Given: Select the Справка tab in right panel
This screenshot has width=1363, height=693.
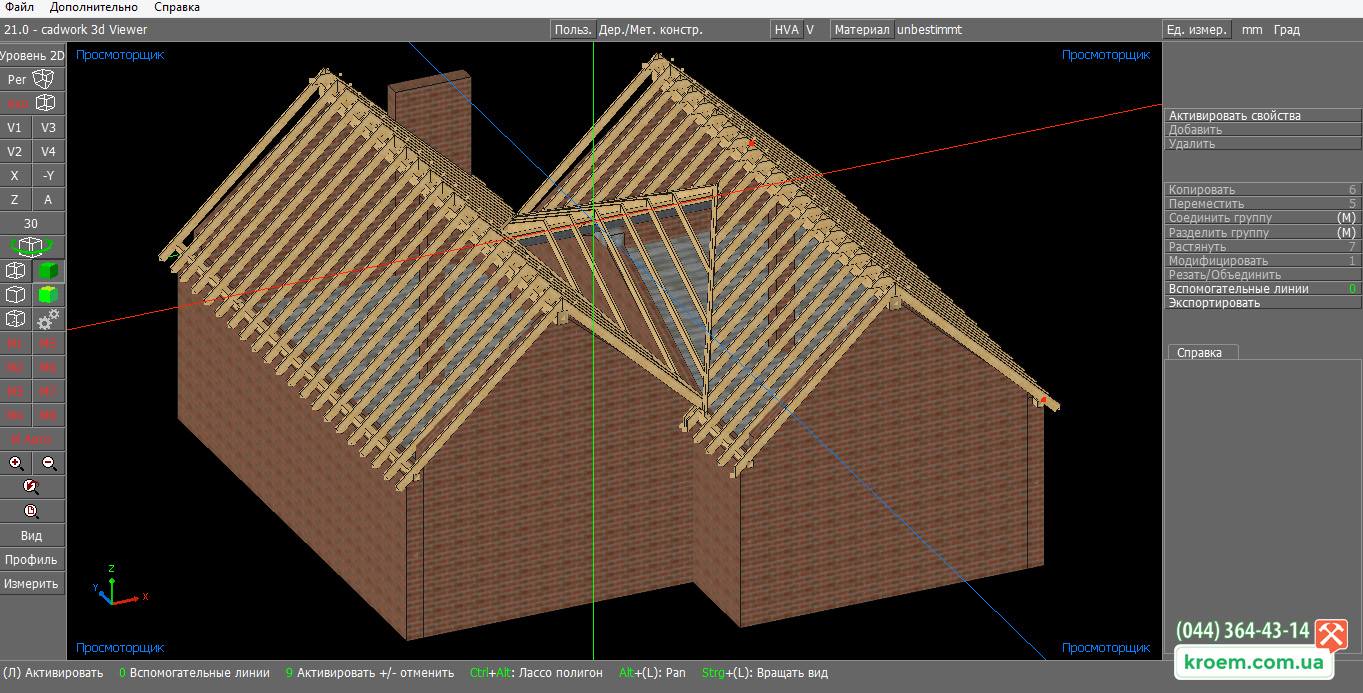Looking at the screenshot, I should coord(1200,352).
